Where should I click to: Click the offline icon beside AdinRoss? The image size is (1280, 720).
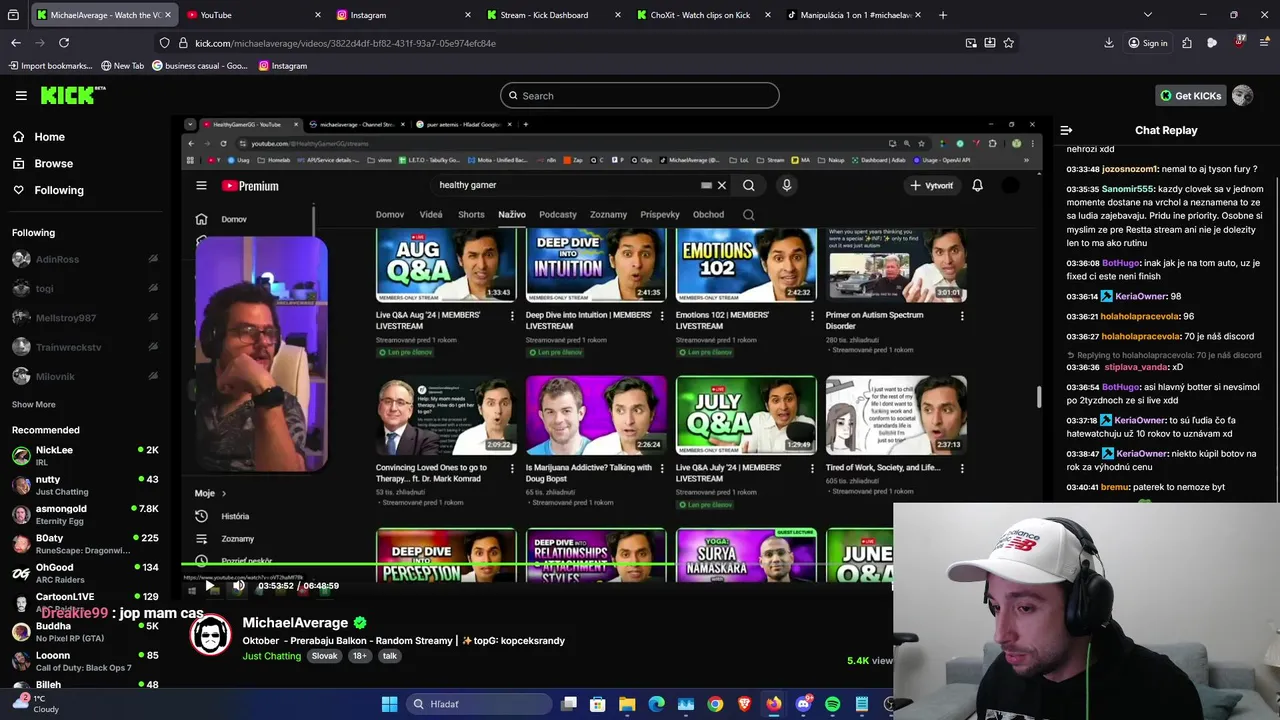point(153,259)
